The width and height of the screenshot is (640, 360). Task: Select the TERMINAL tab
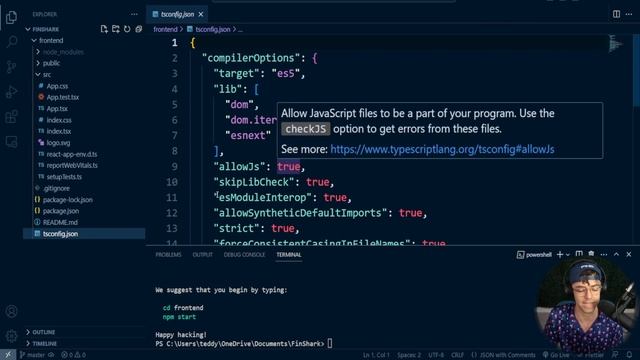tap(289, 255)
